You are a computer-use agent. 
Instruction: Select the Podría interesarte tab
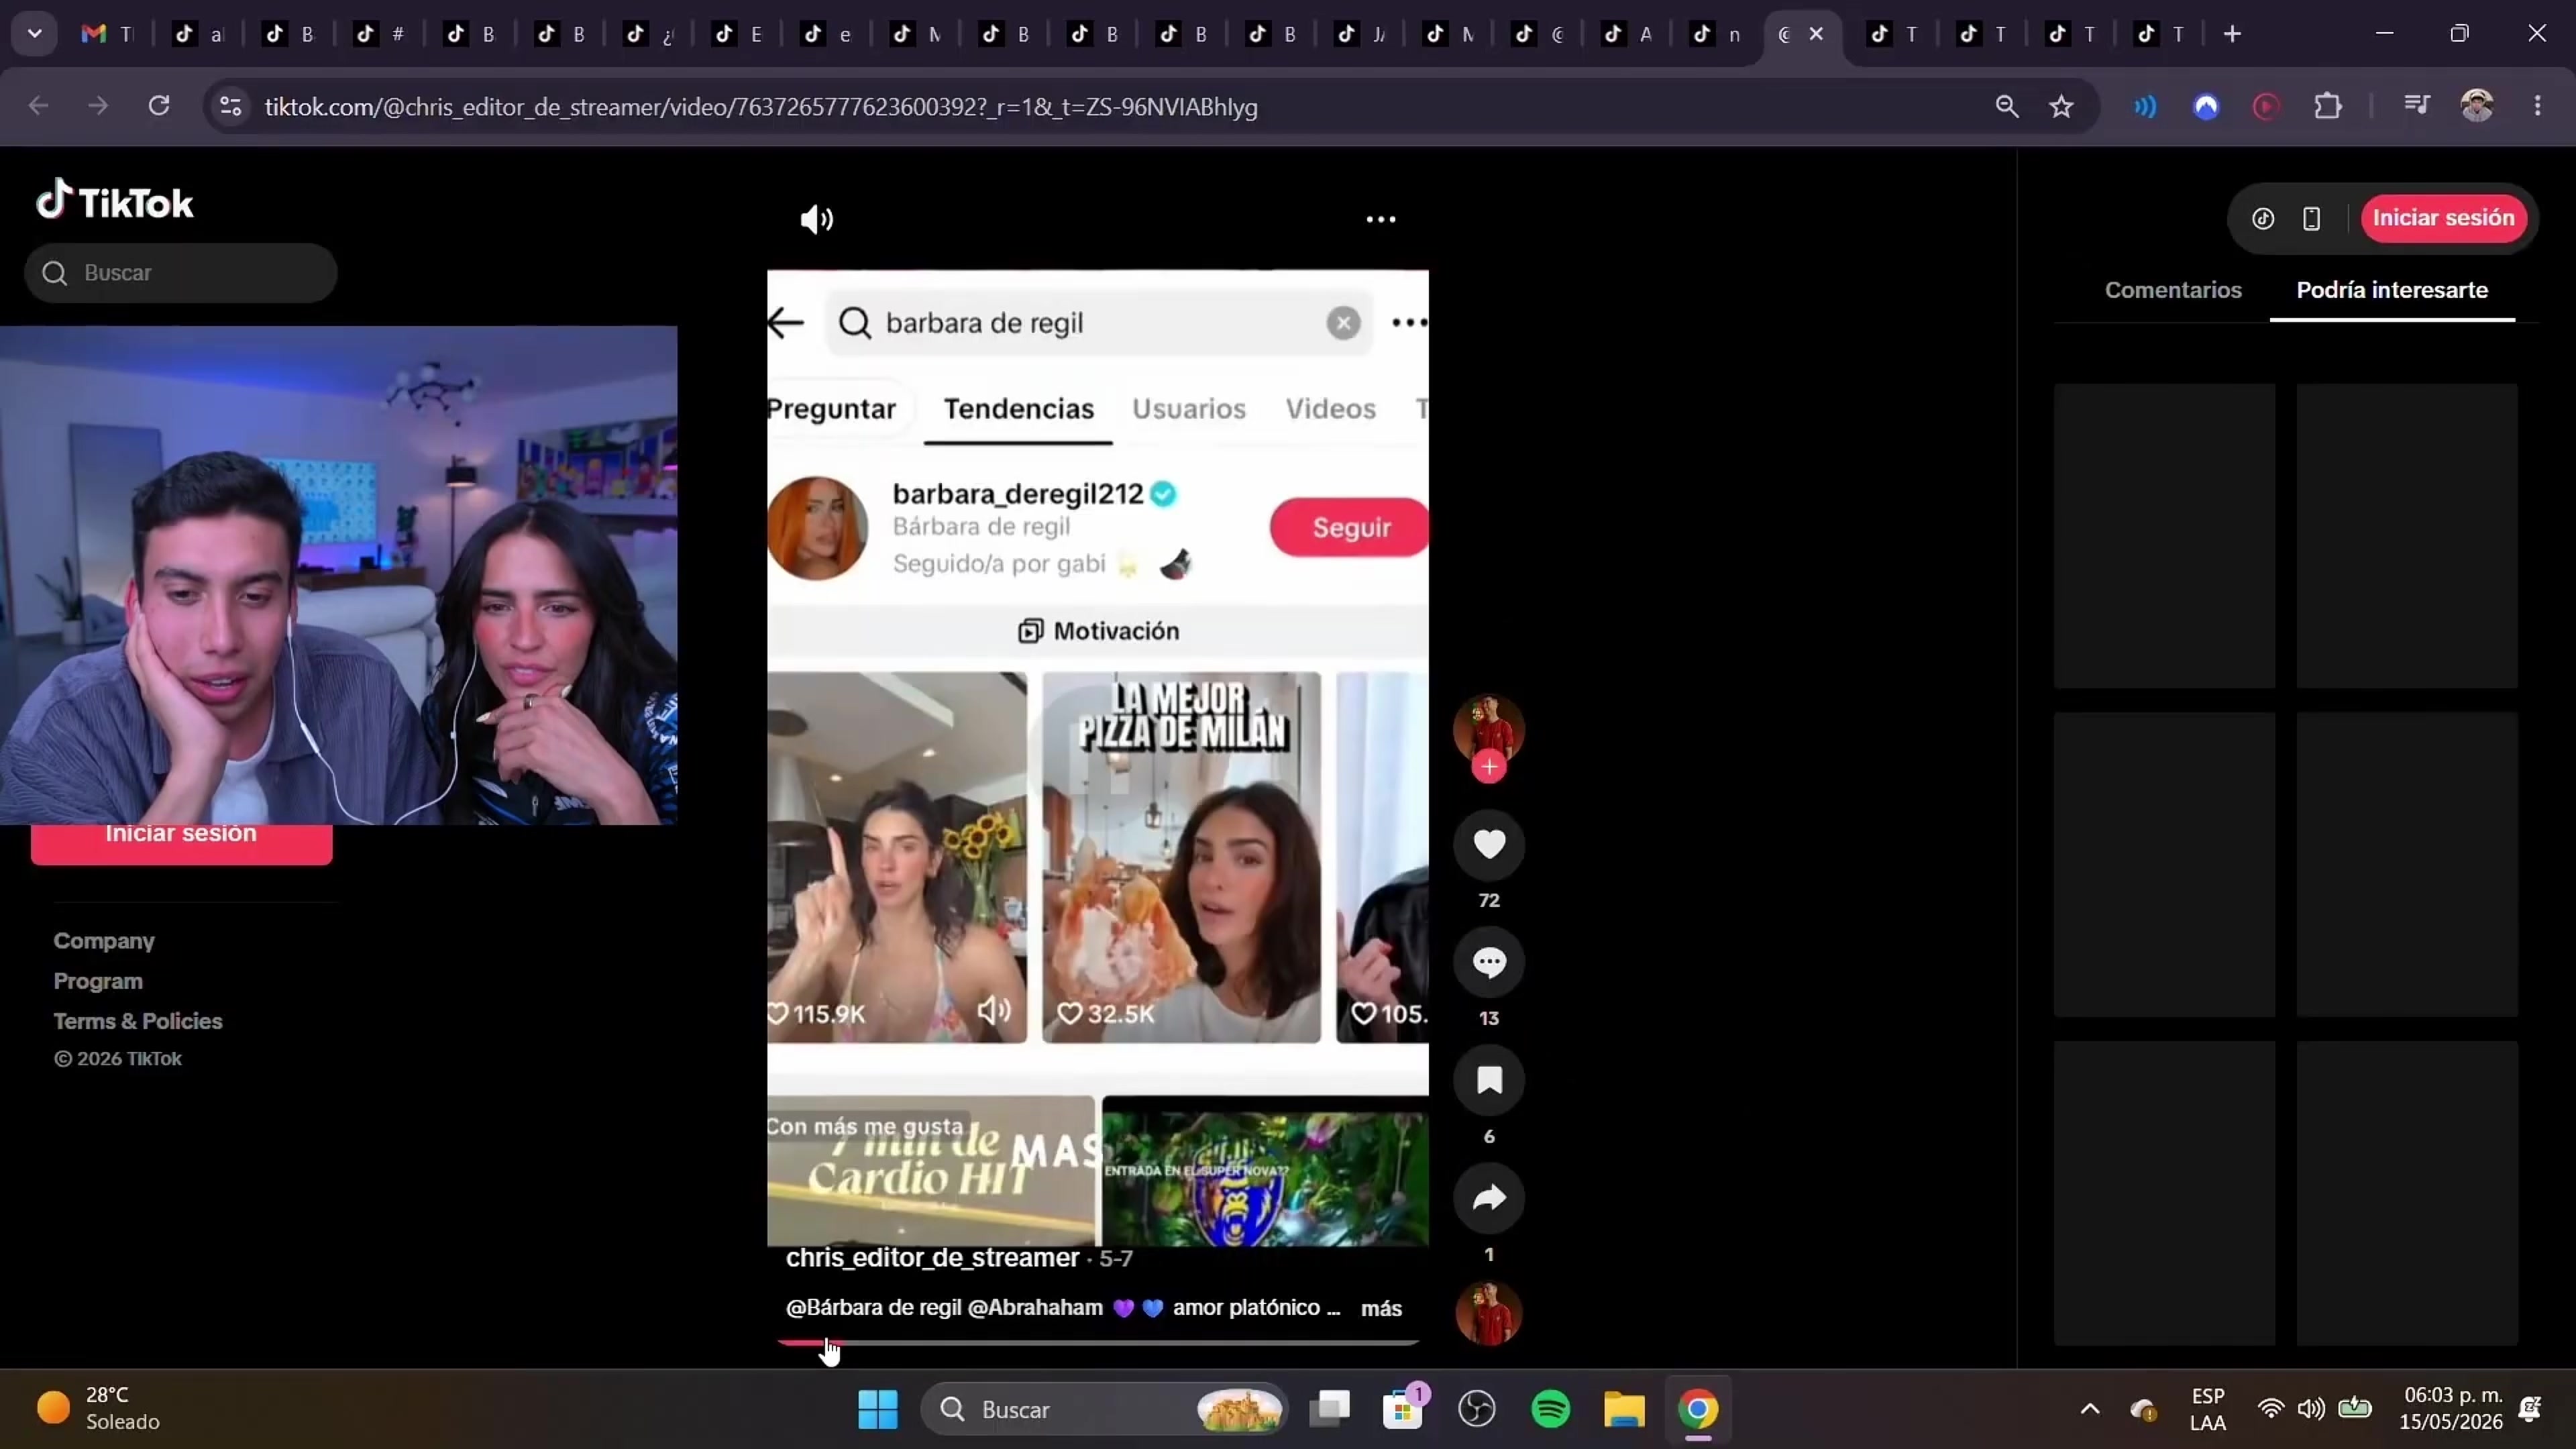(2392, 290)
